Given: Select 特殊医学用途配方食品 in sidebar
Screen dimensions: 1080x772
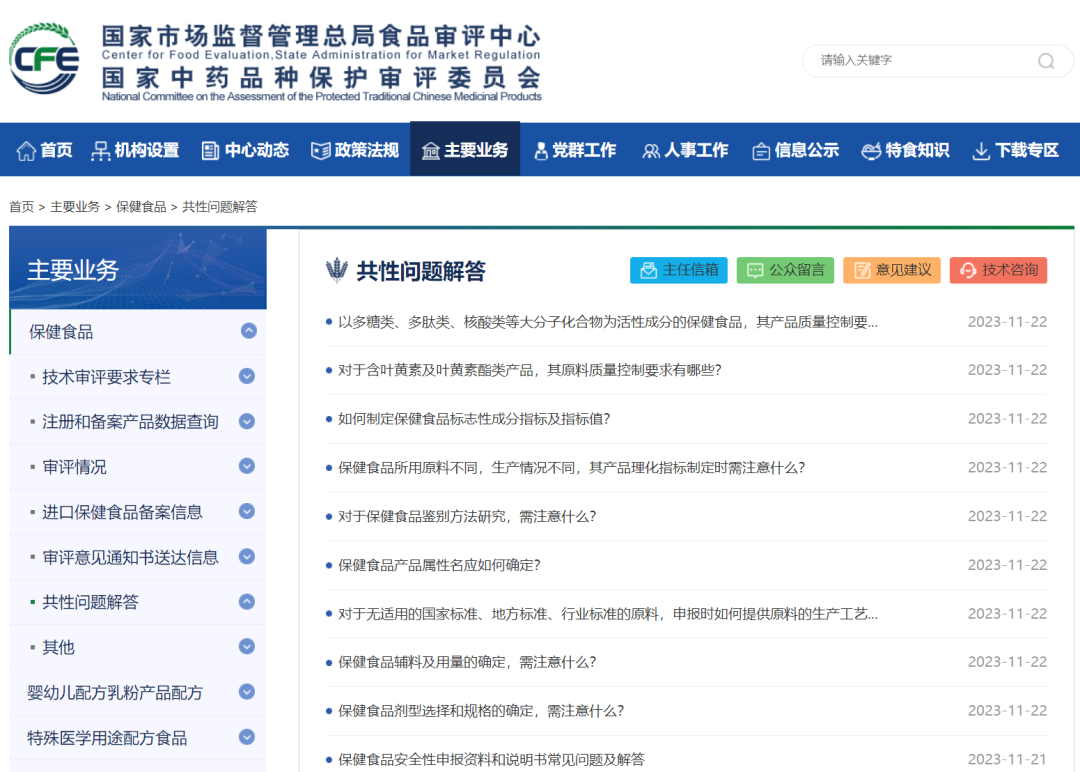Looking at the screenshot, I should [107, 738].
